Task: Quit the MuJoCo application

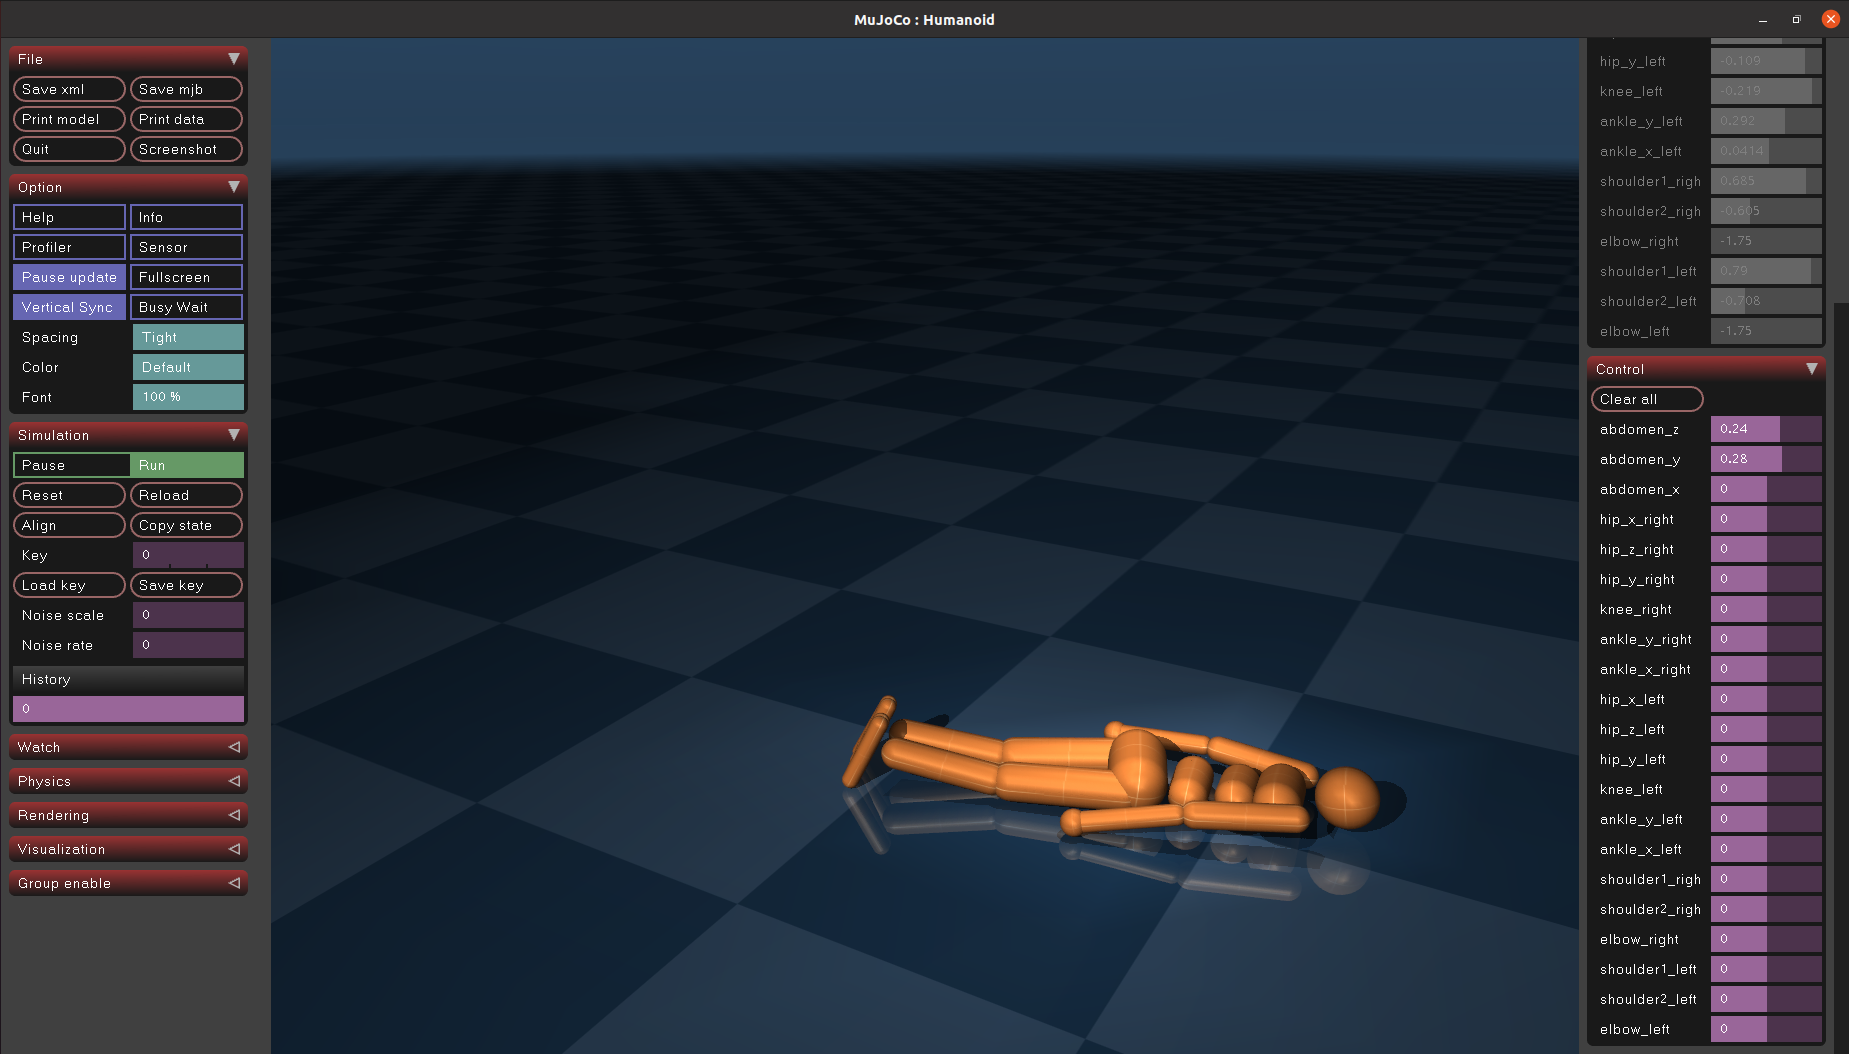Action: (x=69, y=149)
